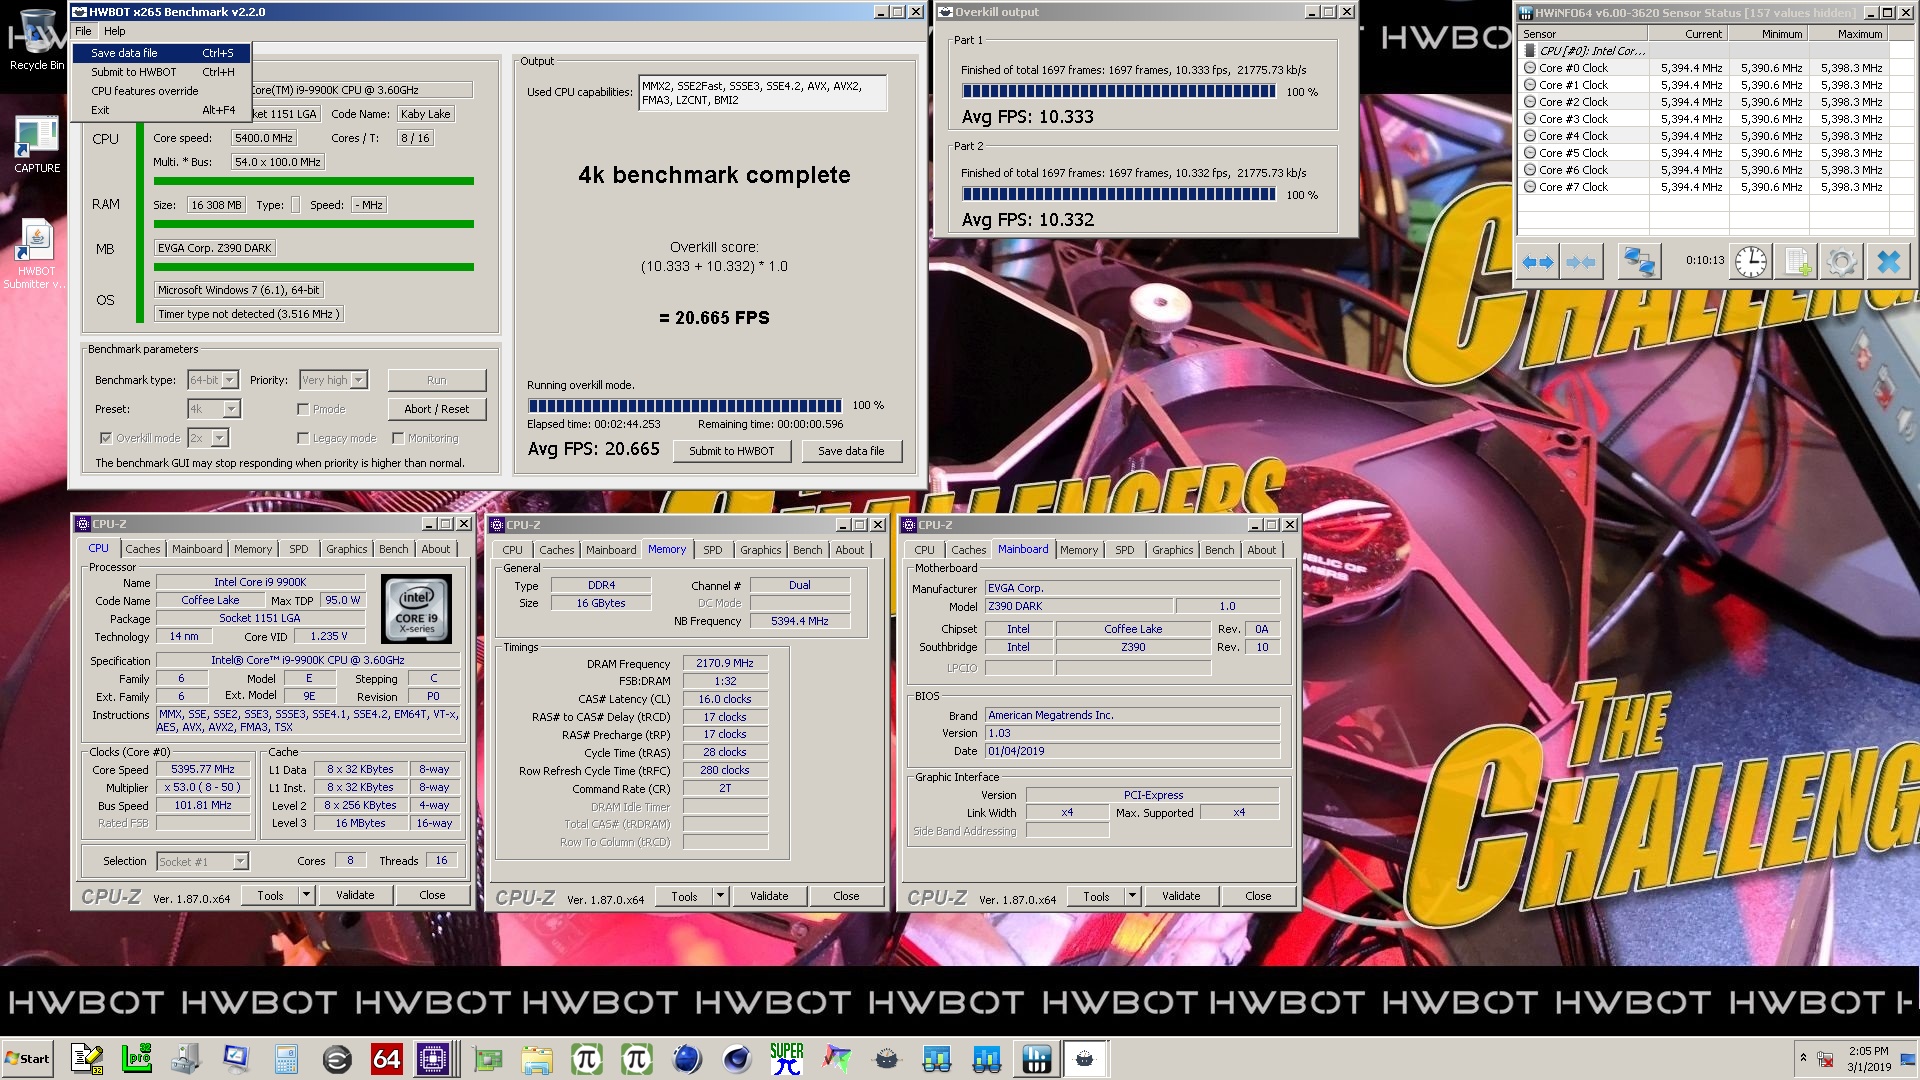Expand Tools arrow in CPU-Z CPU window

coord(307,895)
